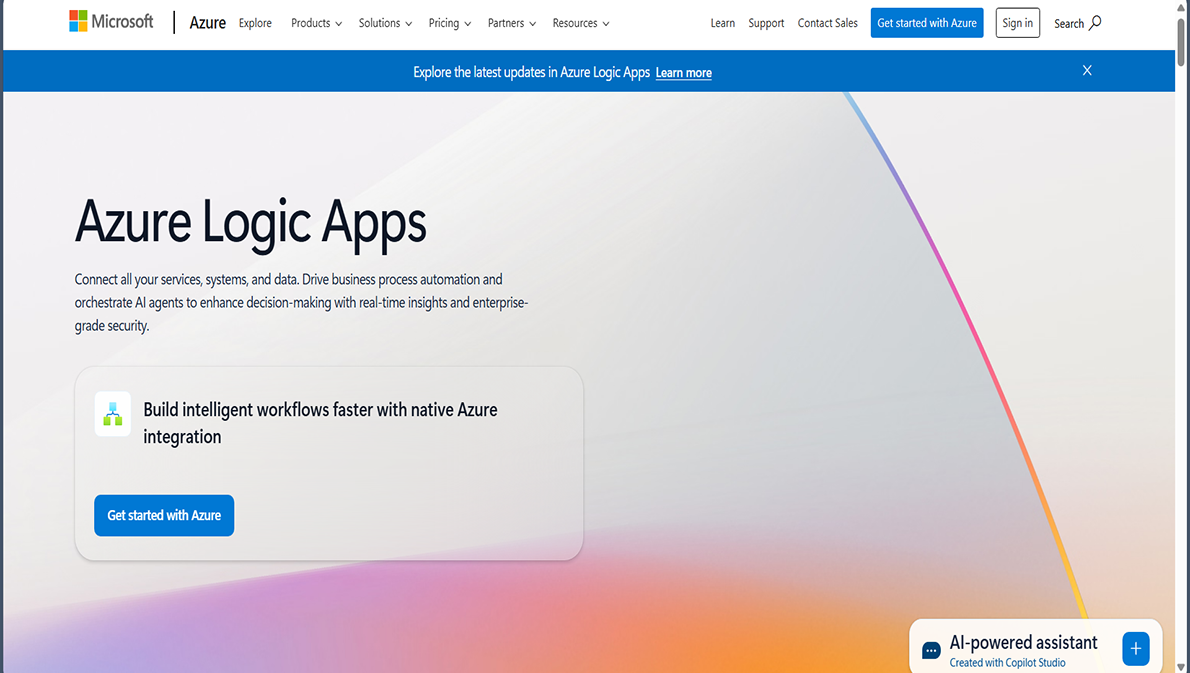
Task: Click the AI assistant chat bubble icon
Action: pos(931,650)
